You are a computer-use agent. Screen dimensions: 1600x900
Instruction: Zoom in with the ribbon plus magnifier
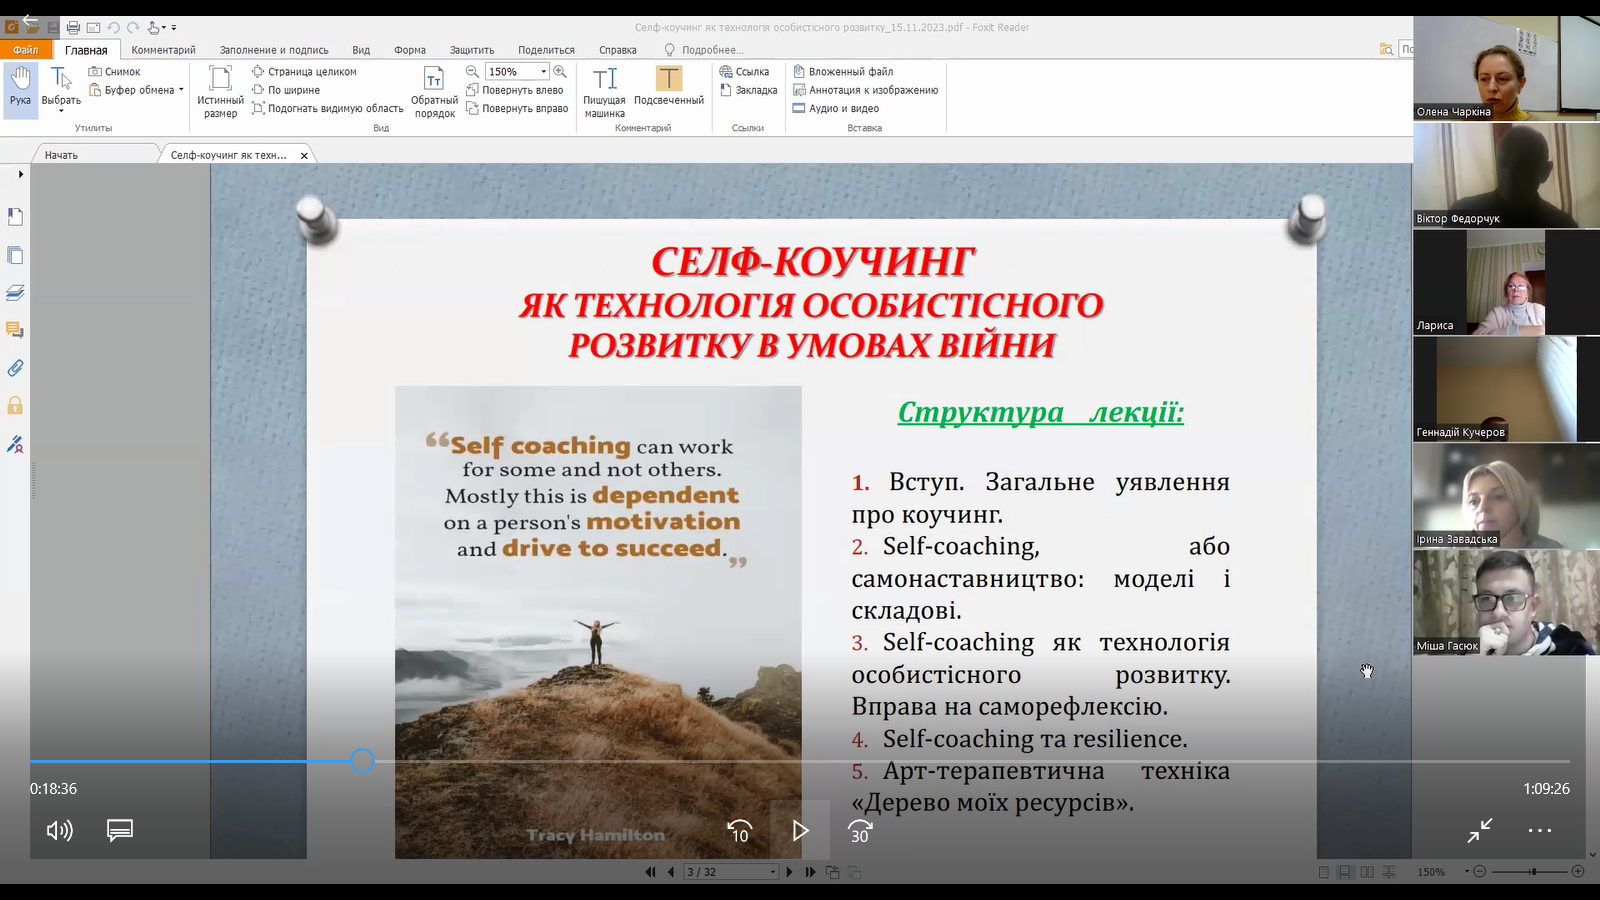tap(560, 72)
